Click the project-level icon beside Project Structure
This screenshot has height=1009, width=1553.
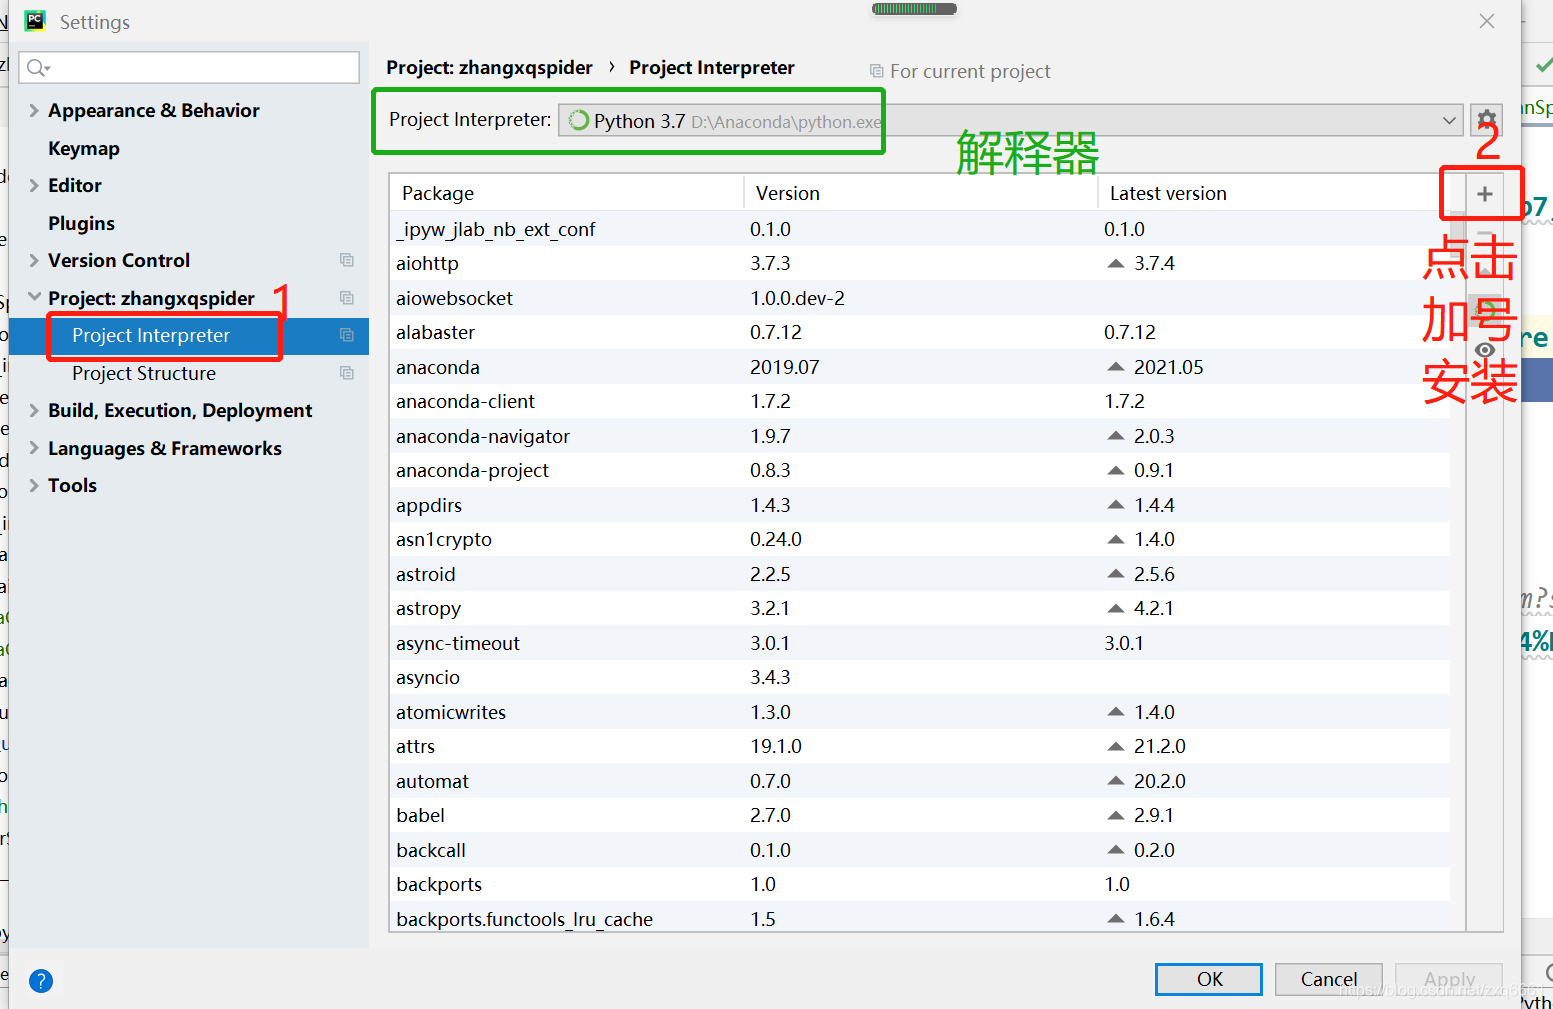coord(347,373)
